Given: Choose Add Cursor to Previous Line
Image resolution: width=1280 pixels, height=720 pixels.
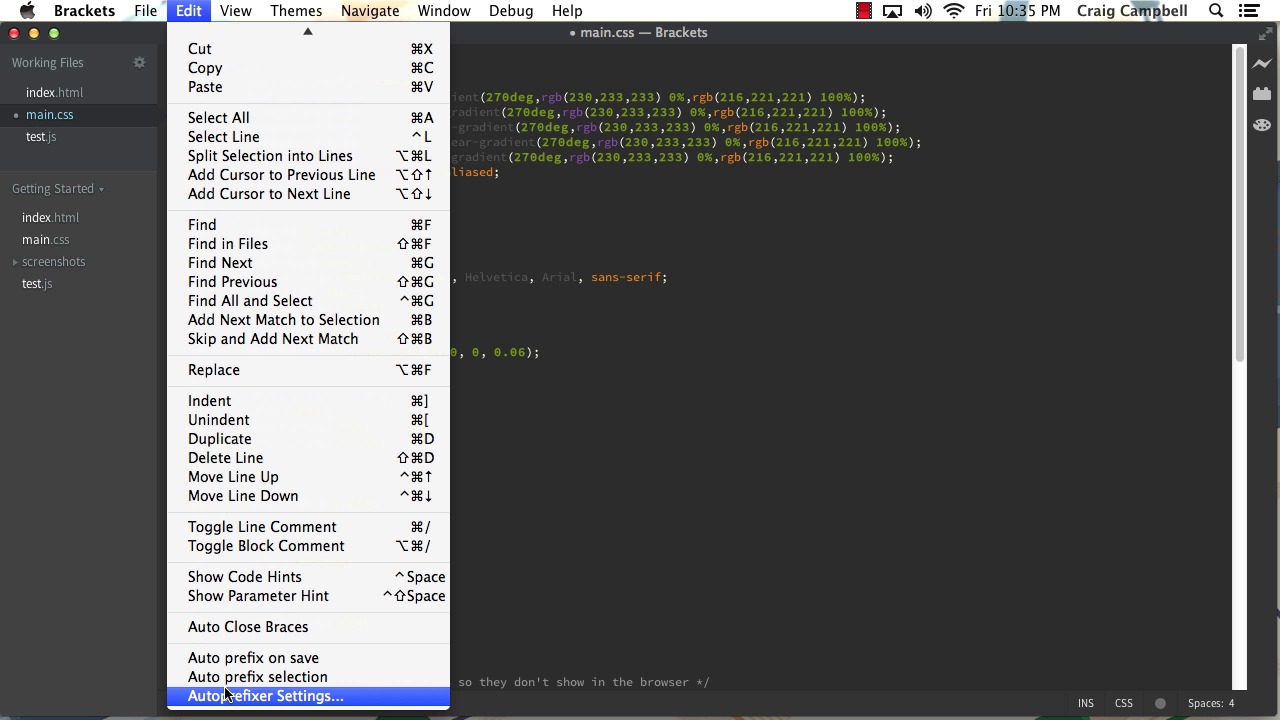Looking at the screenshot, I should coord(309,175).
